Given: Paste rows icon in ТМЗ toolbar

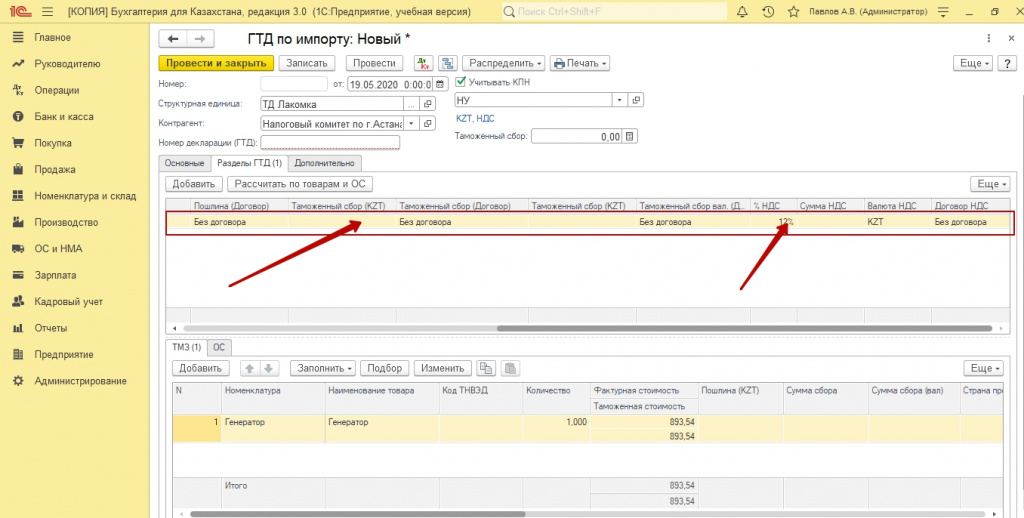Looking at the screenshot, I should pos(511,368).
